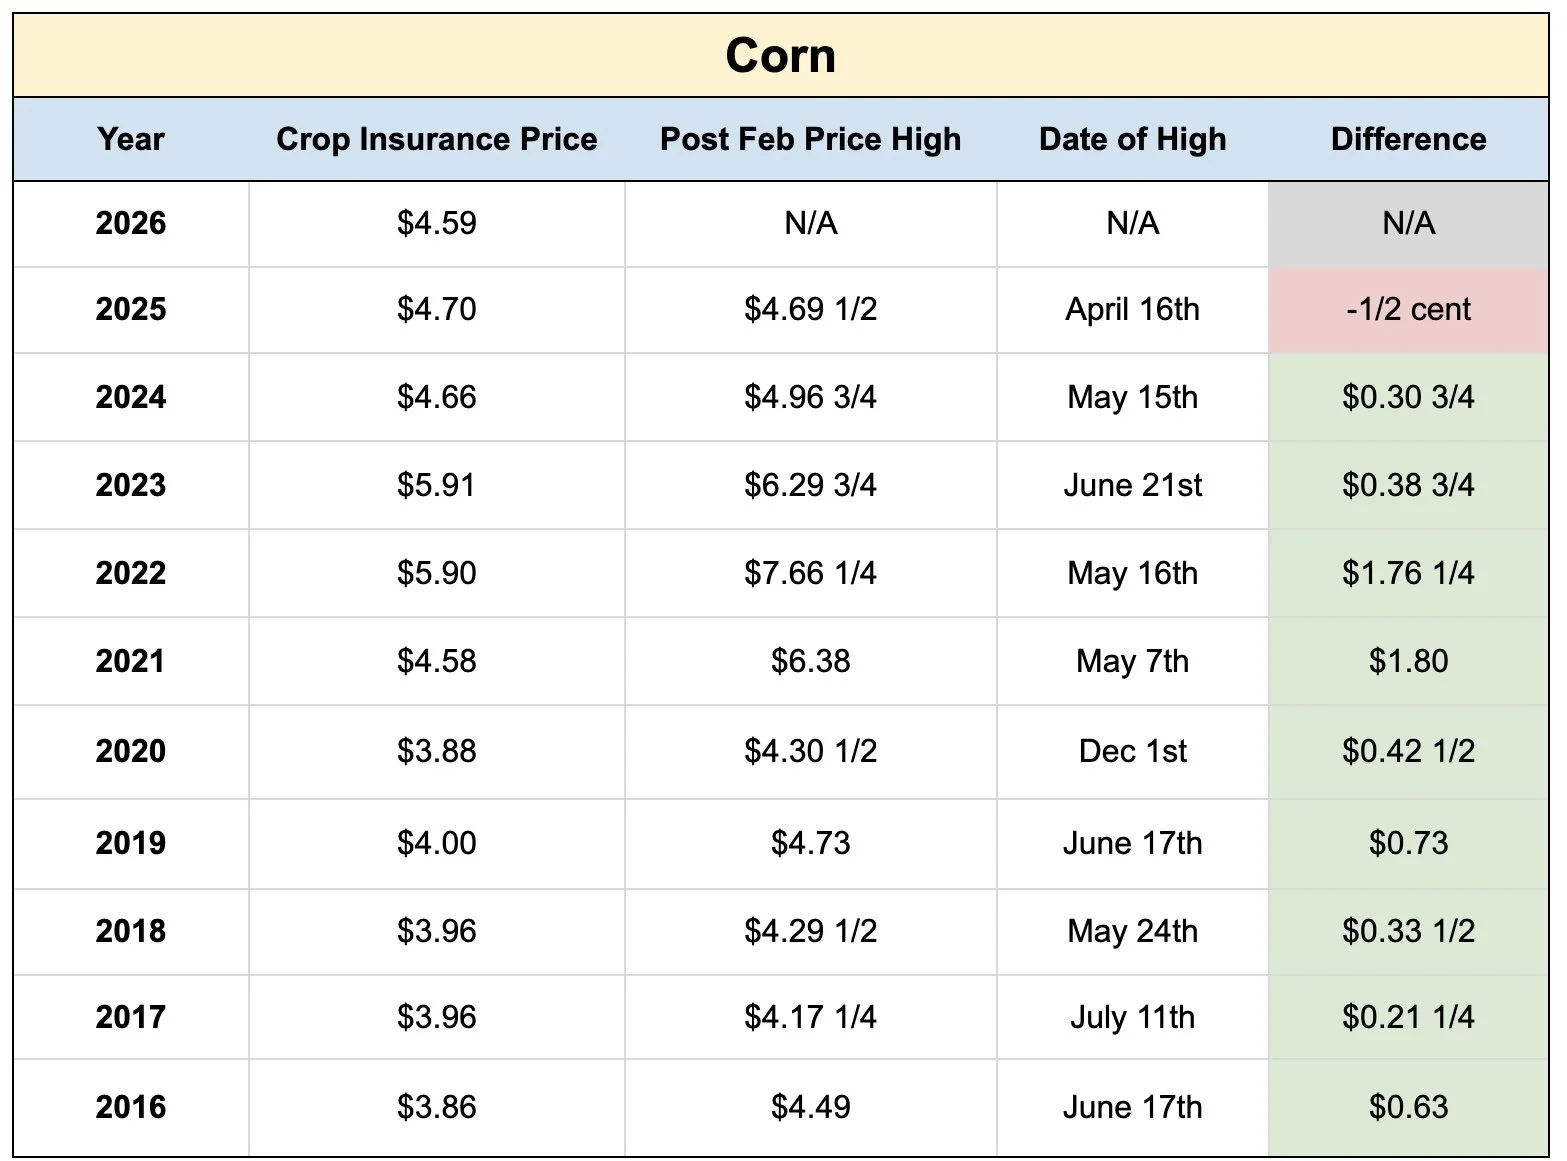The width and height of the screenshot is (1567, 1161).
Task: Click the red -1/2 cent cell
Action: point(1408,309)
